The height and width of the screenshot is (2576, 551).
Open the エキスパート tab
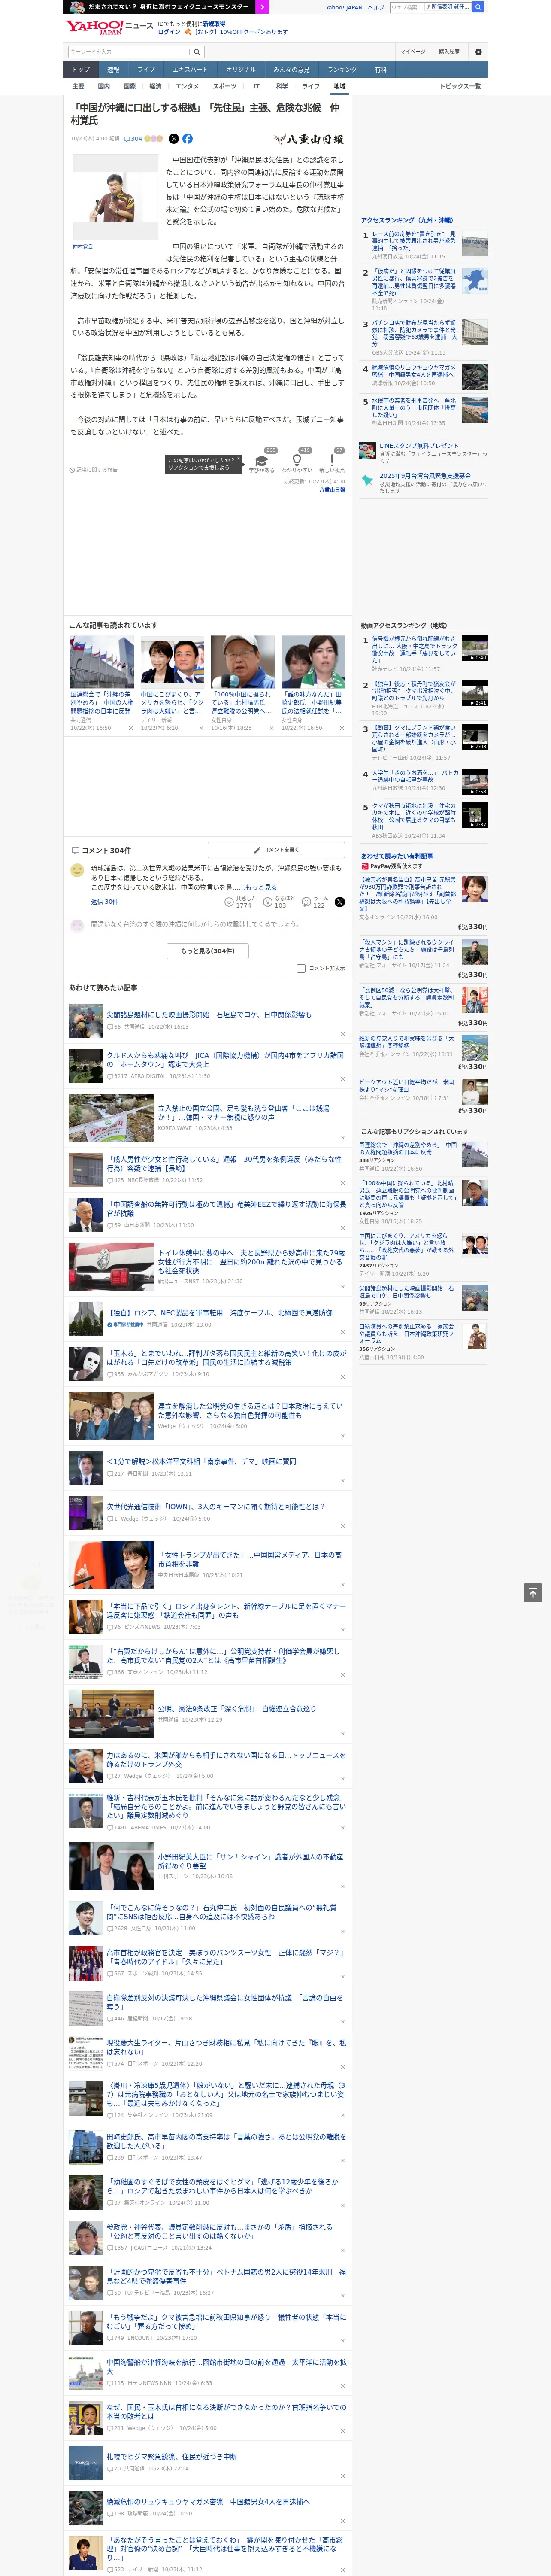tap(190, 70)
